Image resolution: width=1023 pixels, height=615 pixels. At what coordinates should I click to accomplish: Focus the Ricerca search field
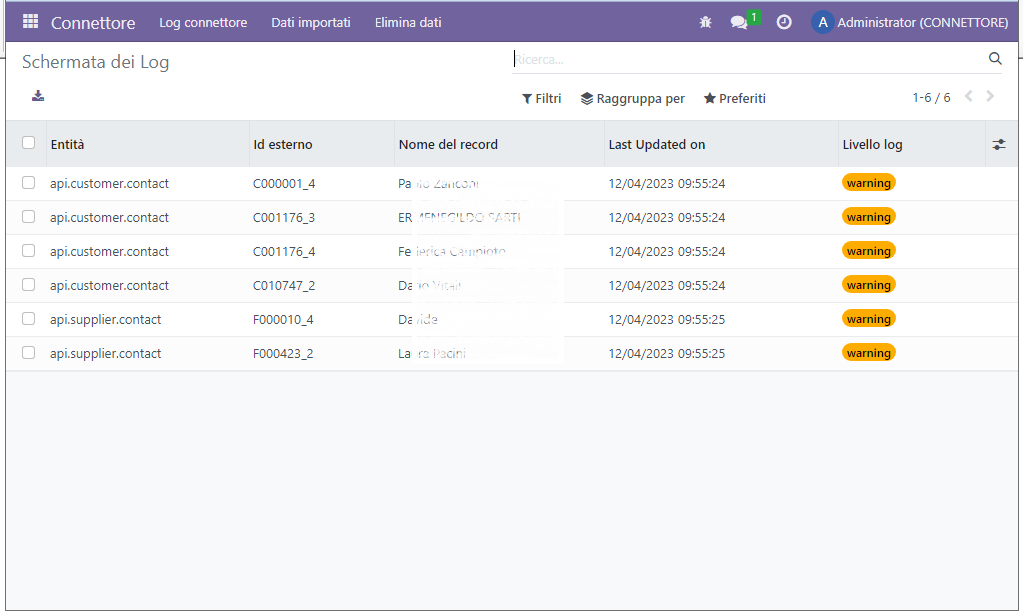[x=750, y=60]
